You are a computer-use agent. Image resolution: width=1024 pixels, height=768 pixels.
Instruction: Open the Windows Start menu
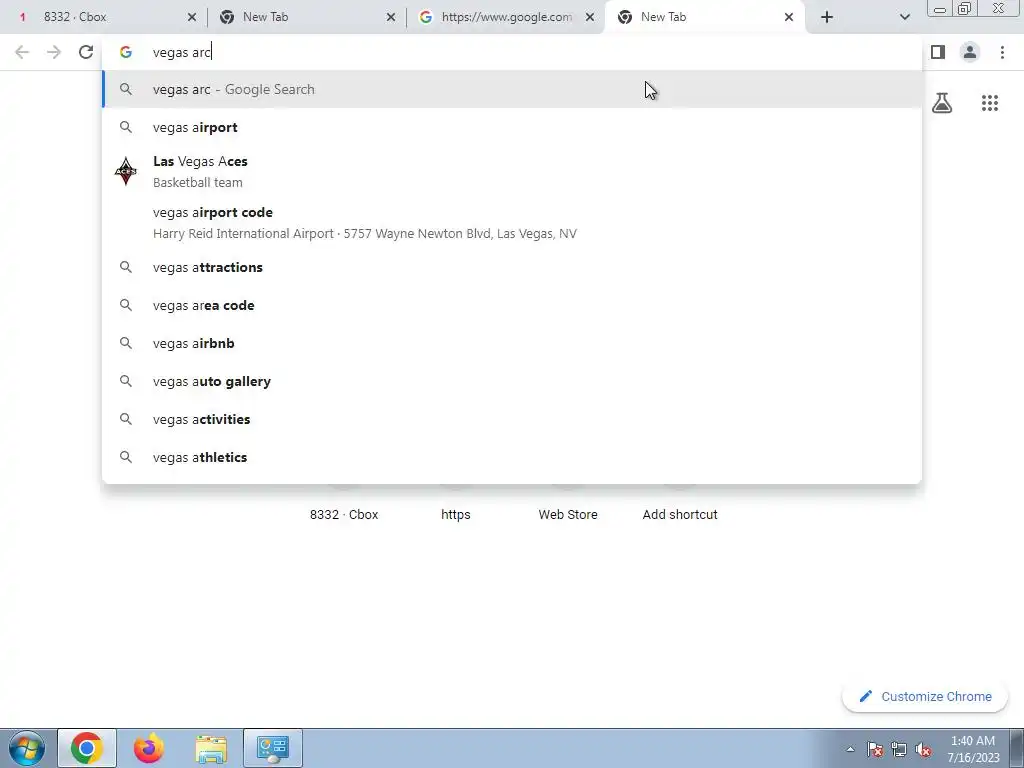(26, 748)
